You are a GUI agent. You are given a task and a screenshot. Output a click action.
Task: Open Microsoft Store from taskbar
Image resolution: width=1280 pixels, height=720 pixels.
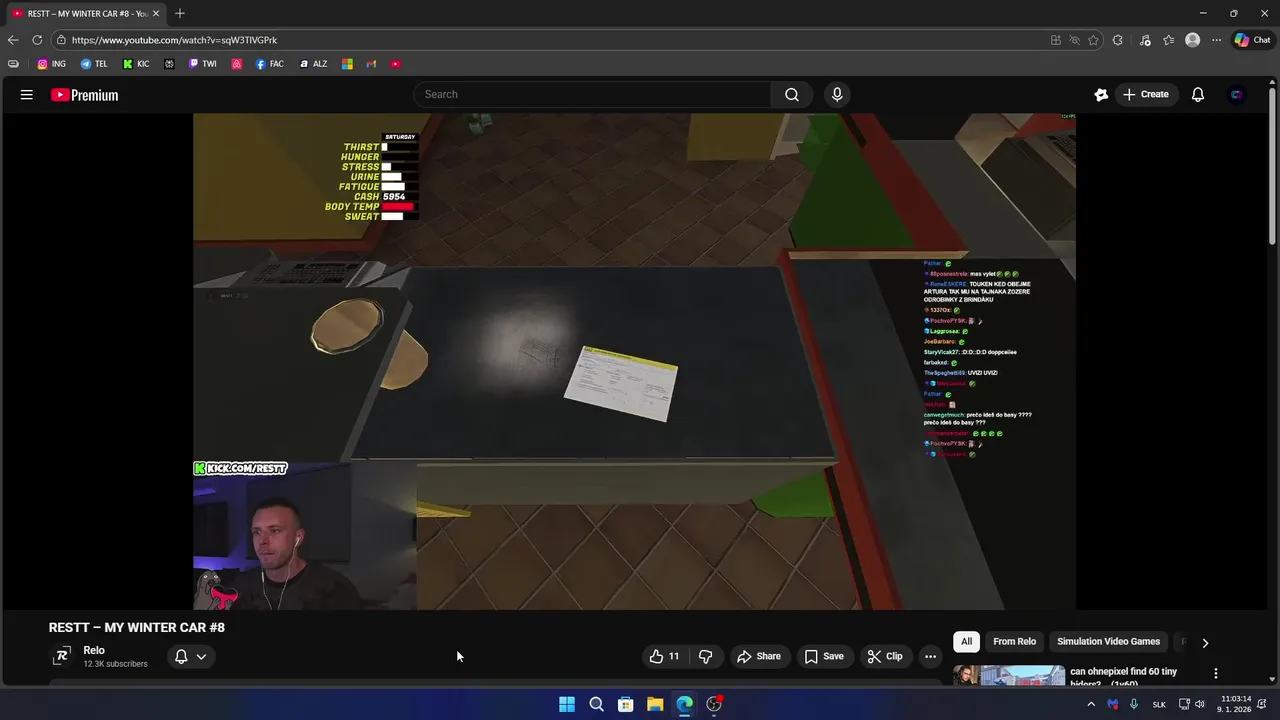point(625,704)
